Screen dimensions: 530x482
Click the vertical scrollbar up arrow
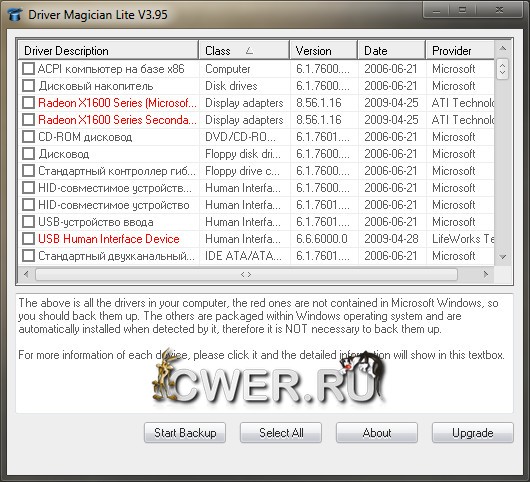pos(503,48)
